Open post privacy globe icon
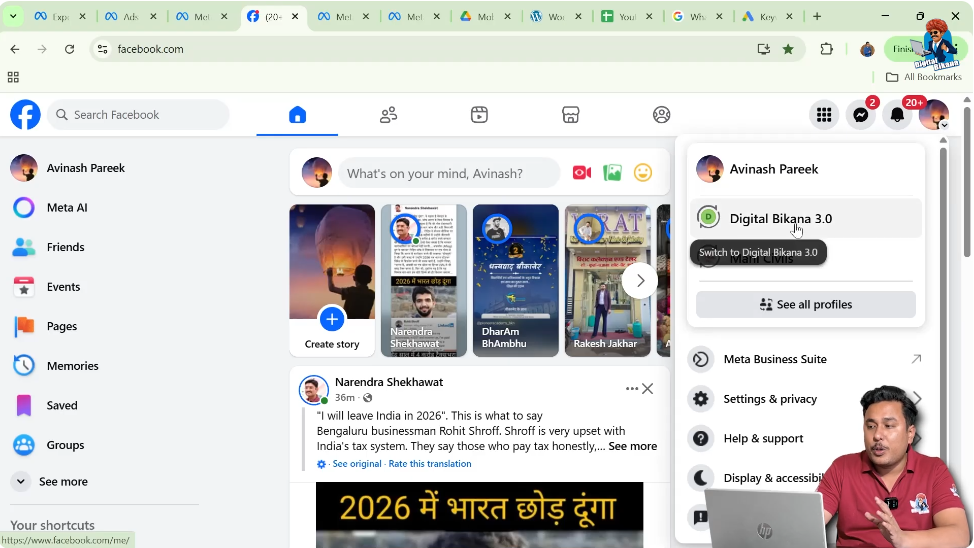This screenshot has width=974, height=548. coord(368,398)
